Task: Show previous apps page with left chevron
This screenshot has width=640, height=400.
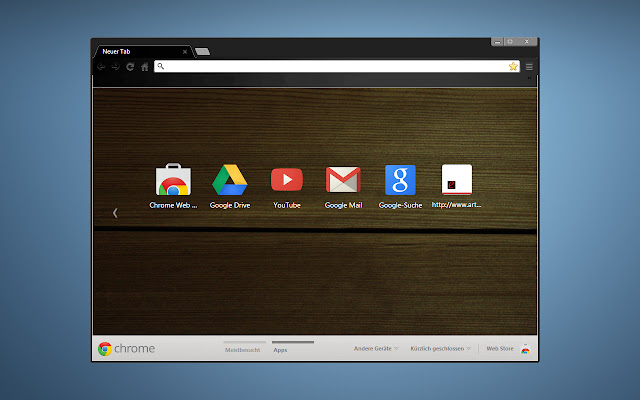Action: click(x=115, y=213)
